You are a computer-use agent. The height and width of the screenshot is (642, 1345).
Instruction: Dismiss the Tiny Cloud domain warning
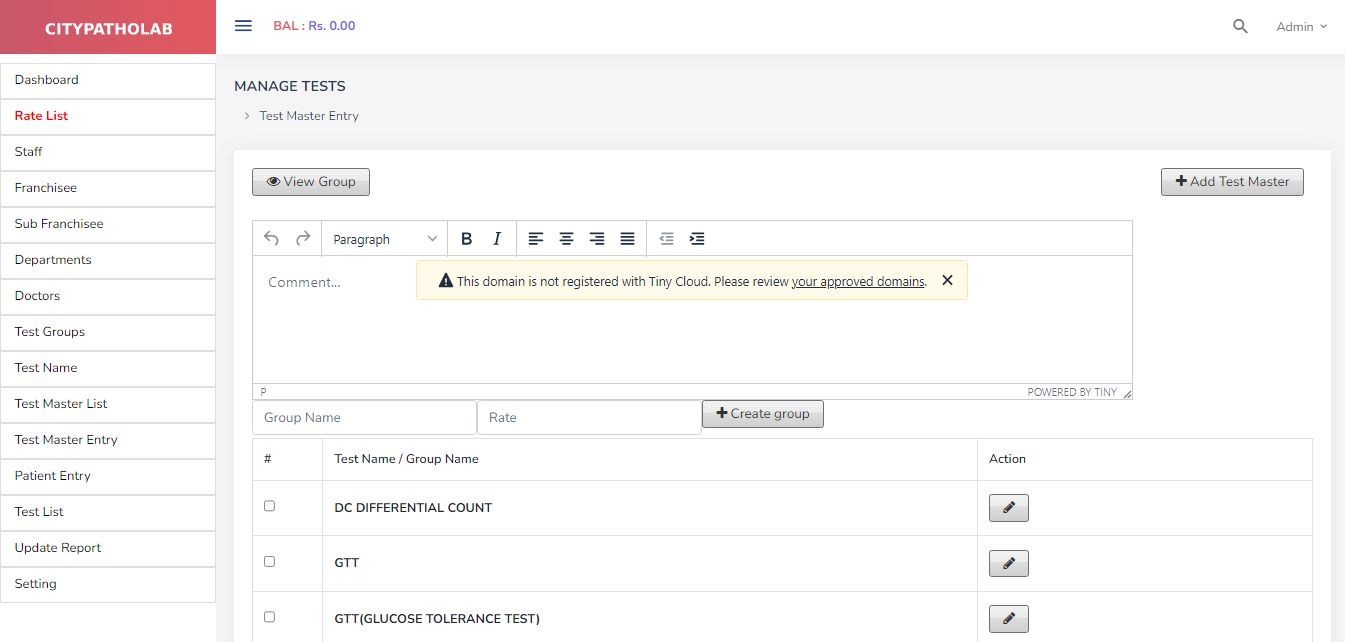click(947, 281)
